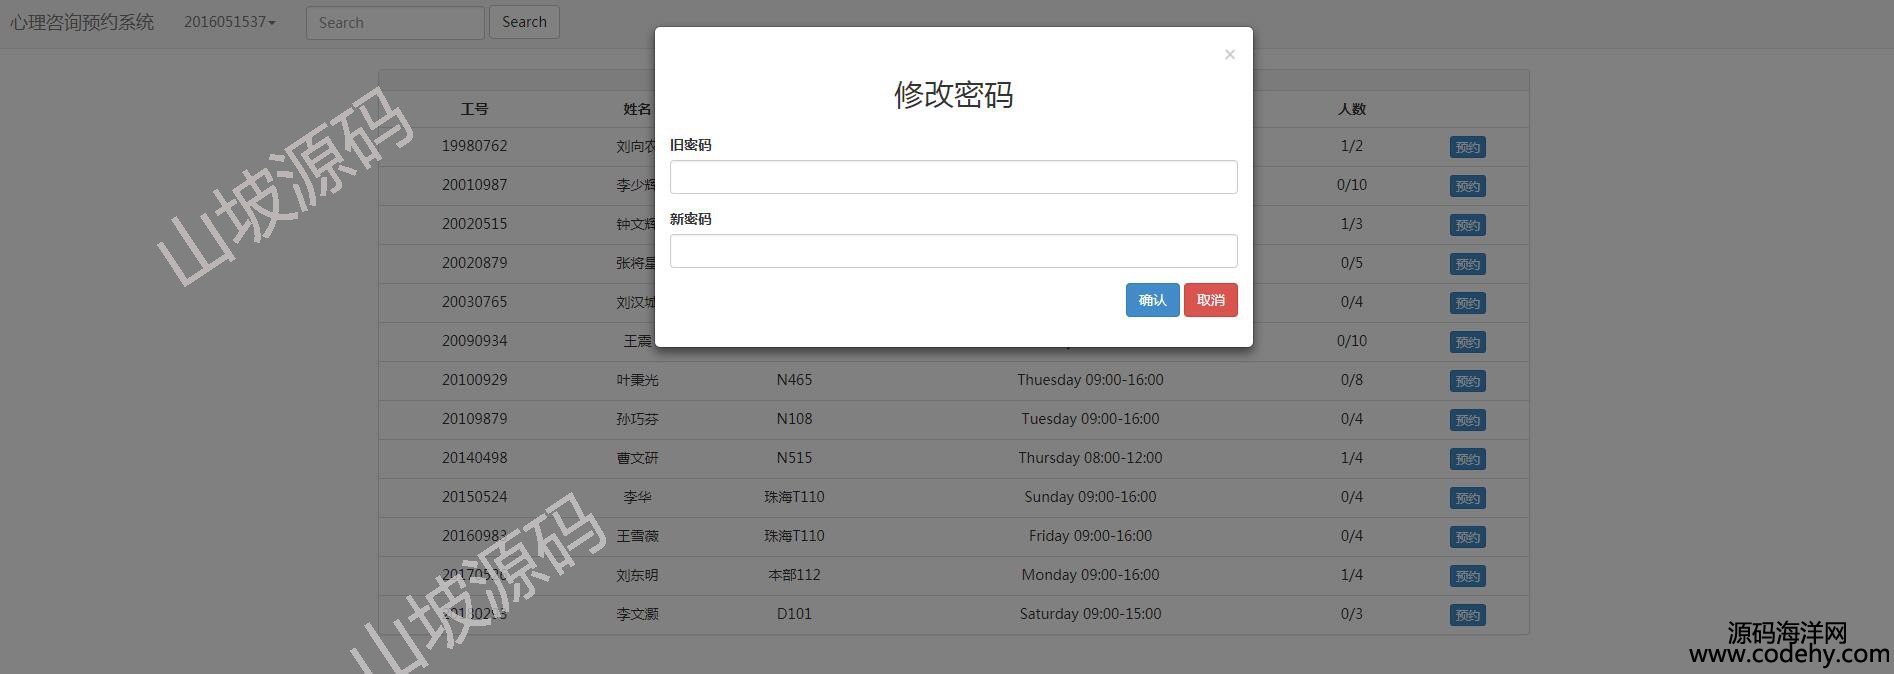Open the 心理咨询预约系统 brand link
This screenshot has width=1894, height=674.
82,22
